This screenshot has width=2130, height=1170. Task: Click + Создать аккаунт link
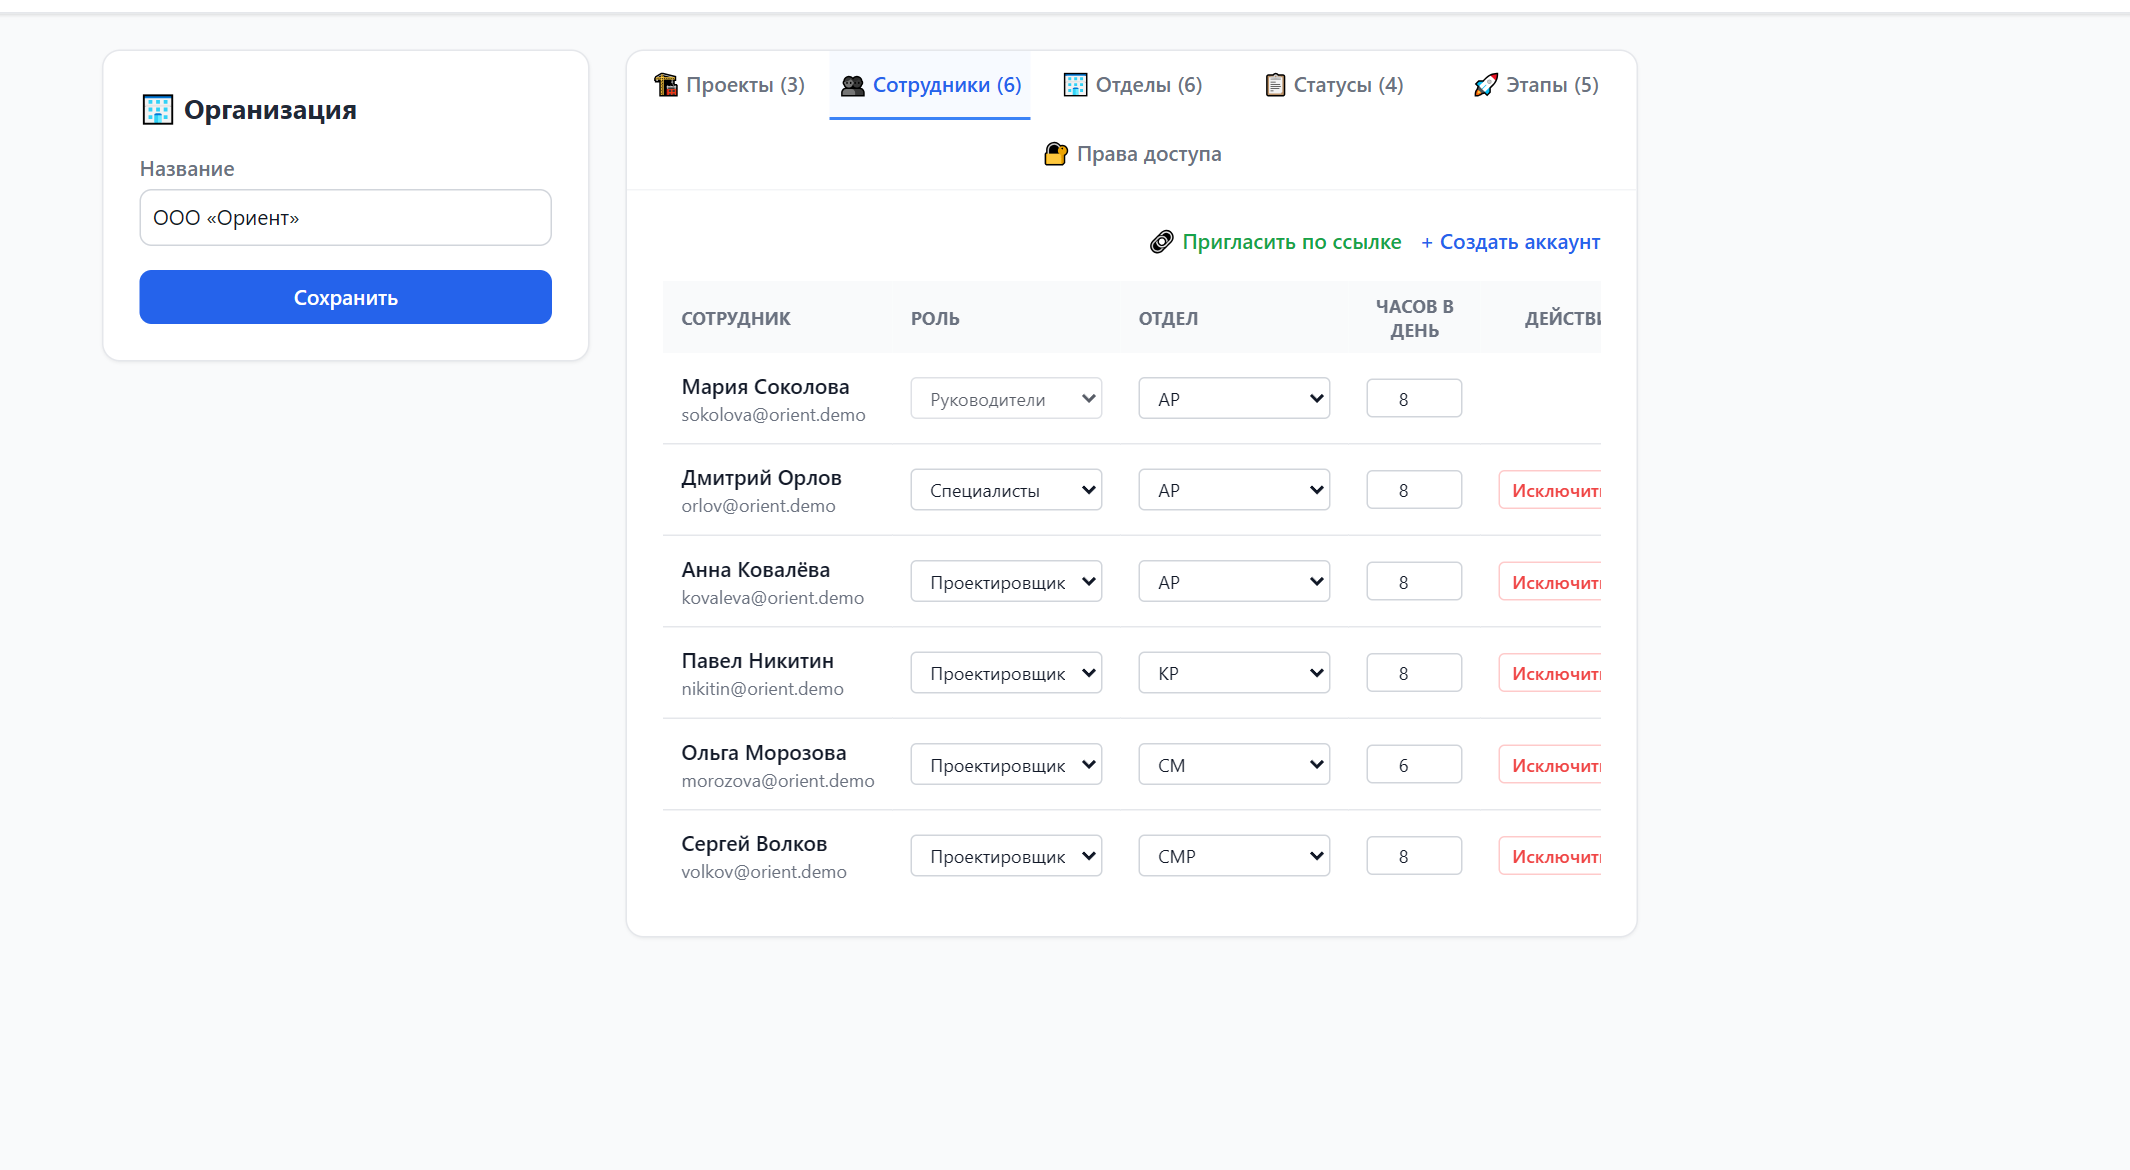coord(1510,242)
